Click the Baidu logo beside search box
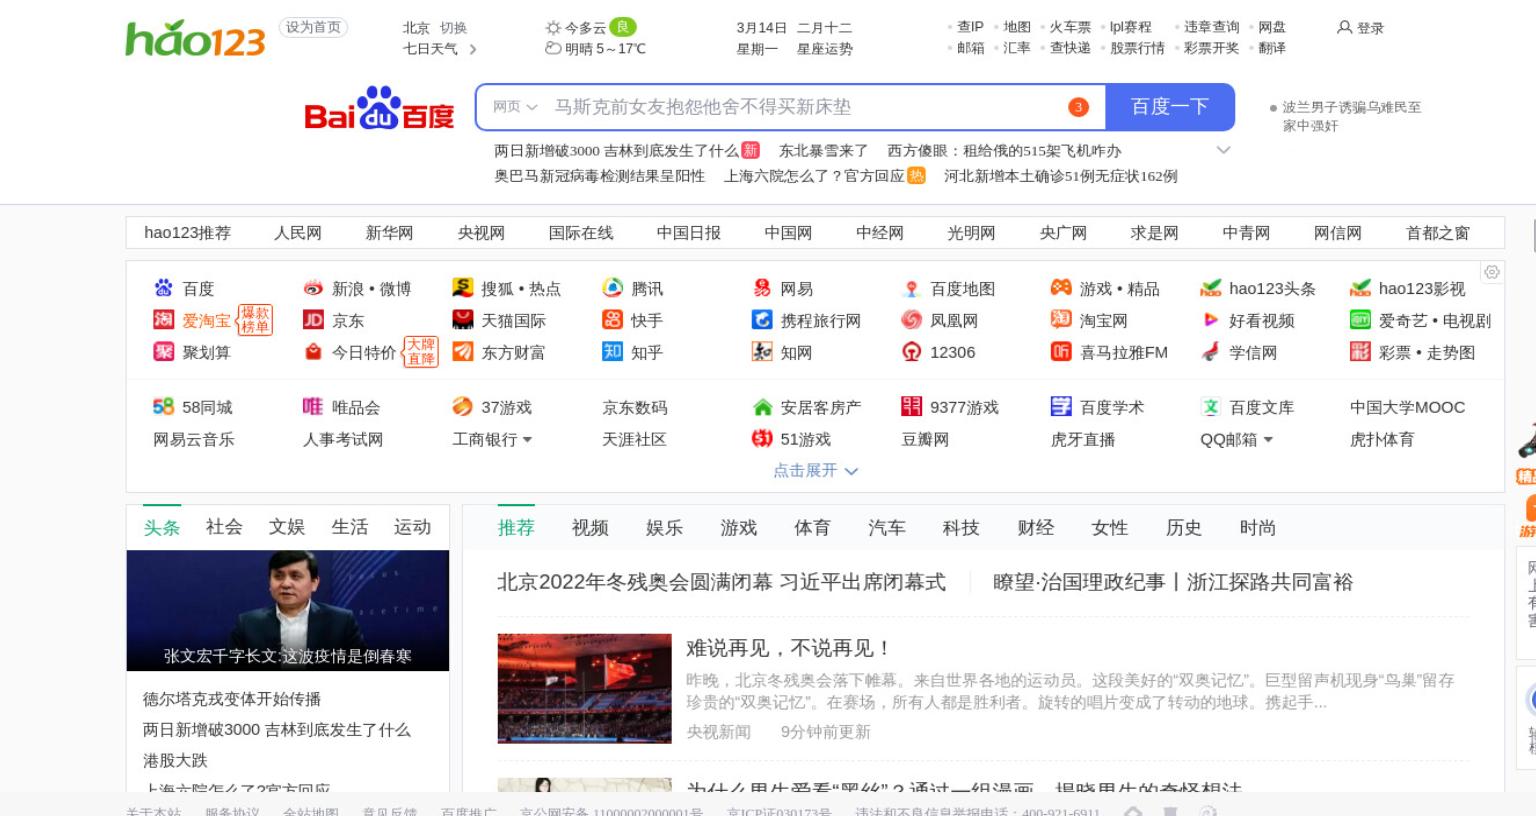The image size is (1536, 816). pos(379,108)
